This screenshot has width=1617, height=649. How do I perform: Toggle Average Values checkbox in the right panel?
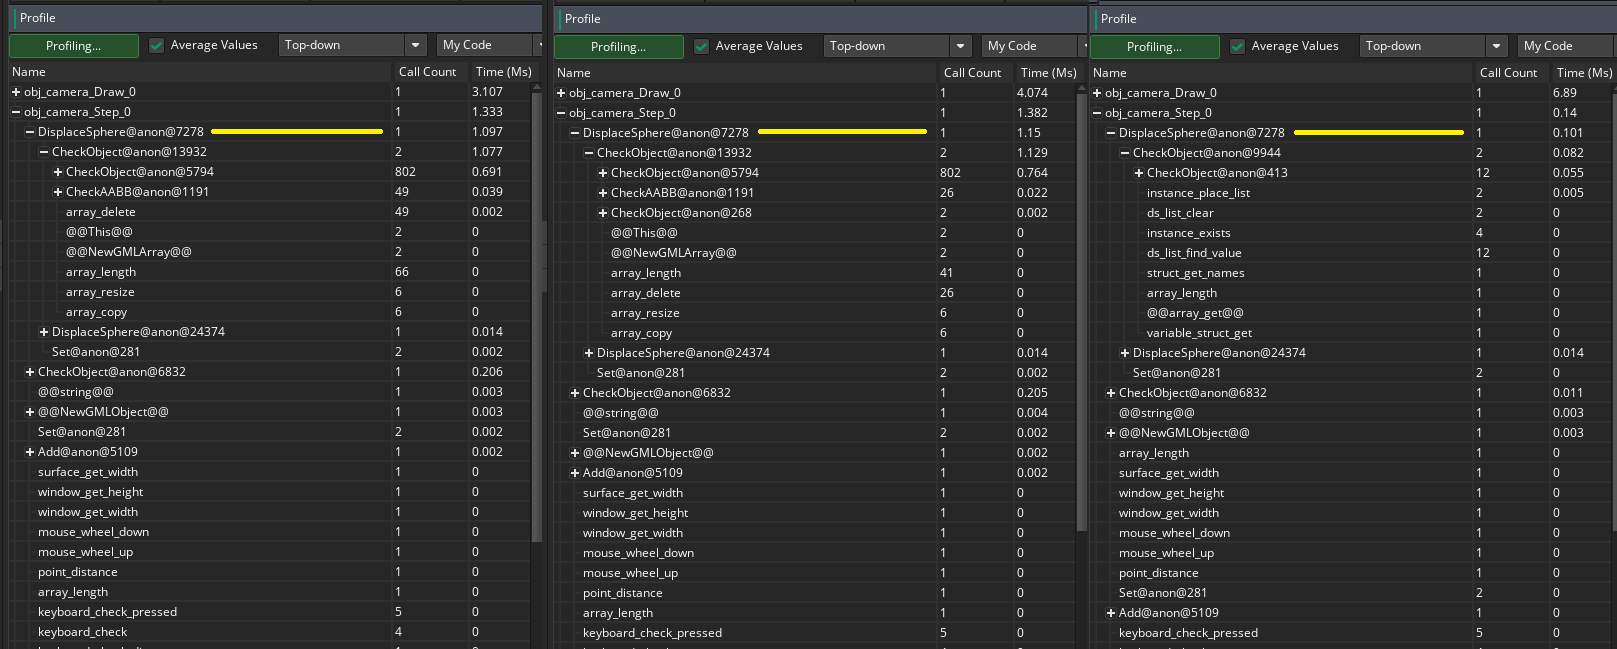point(1238,46)
